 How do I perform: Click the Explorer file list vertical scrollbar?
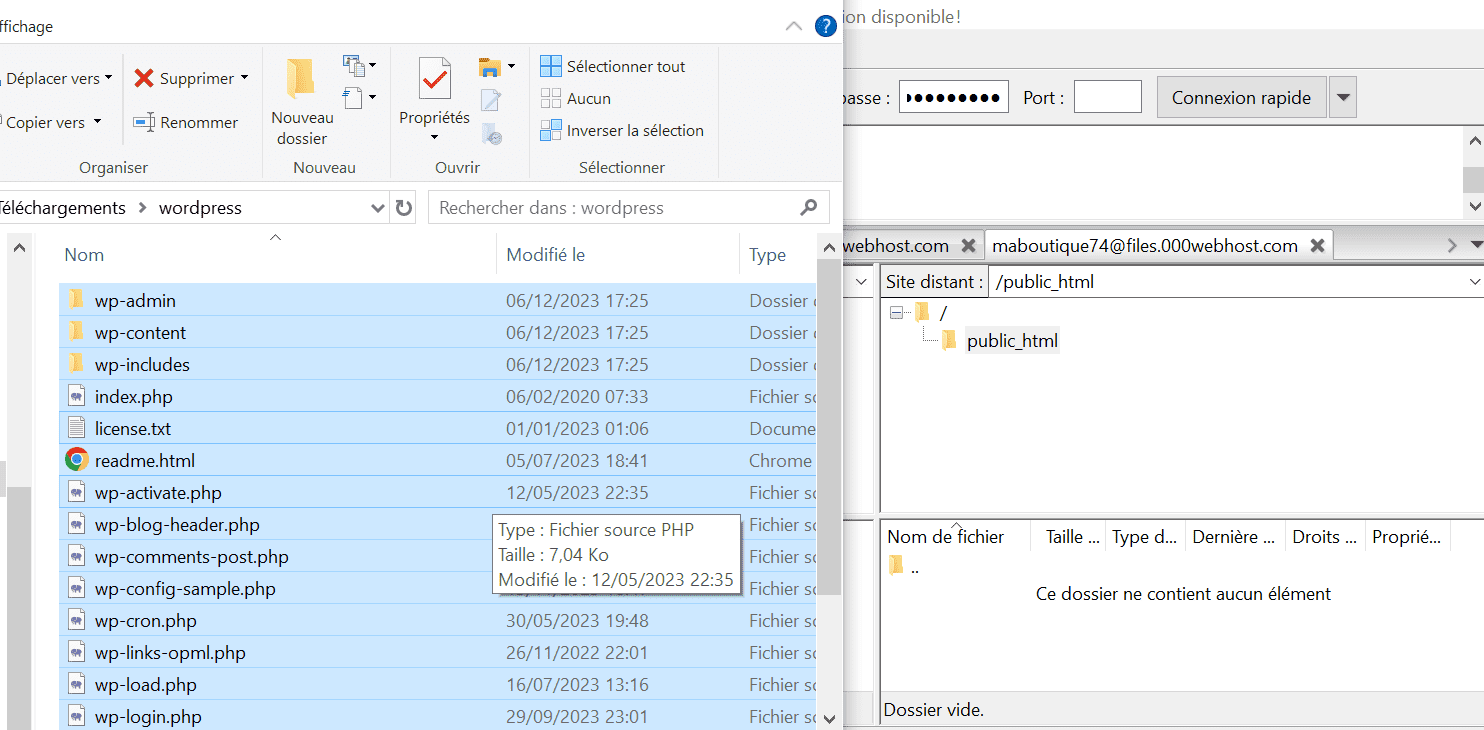829,425
